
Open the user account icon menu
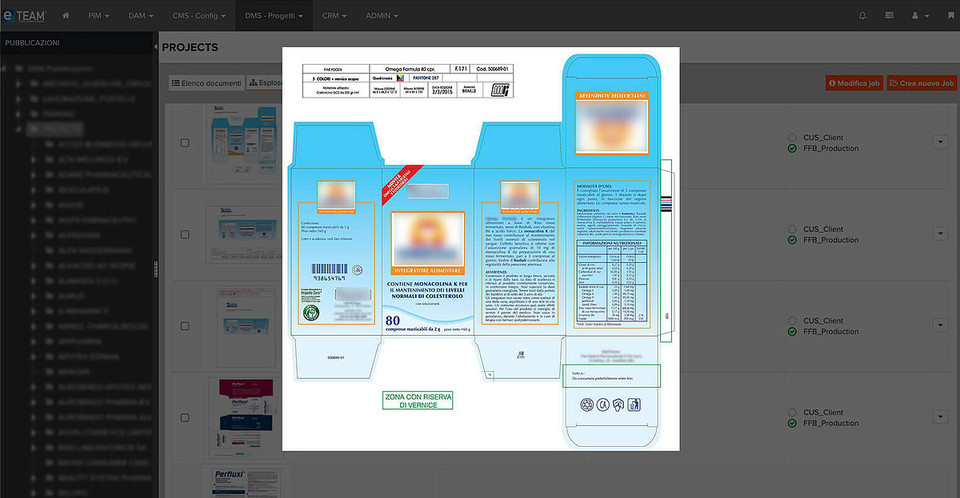(x=918, y=16)
